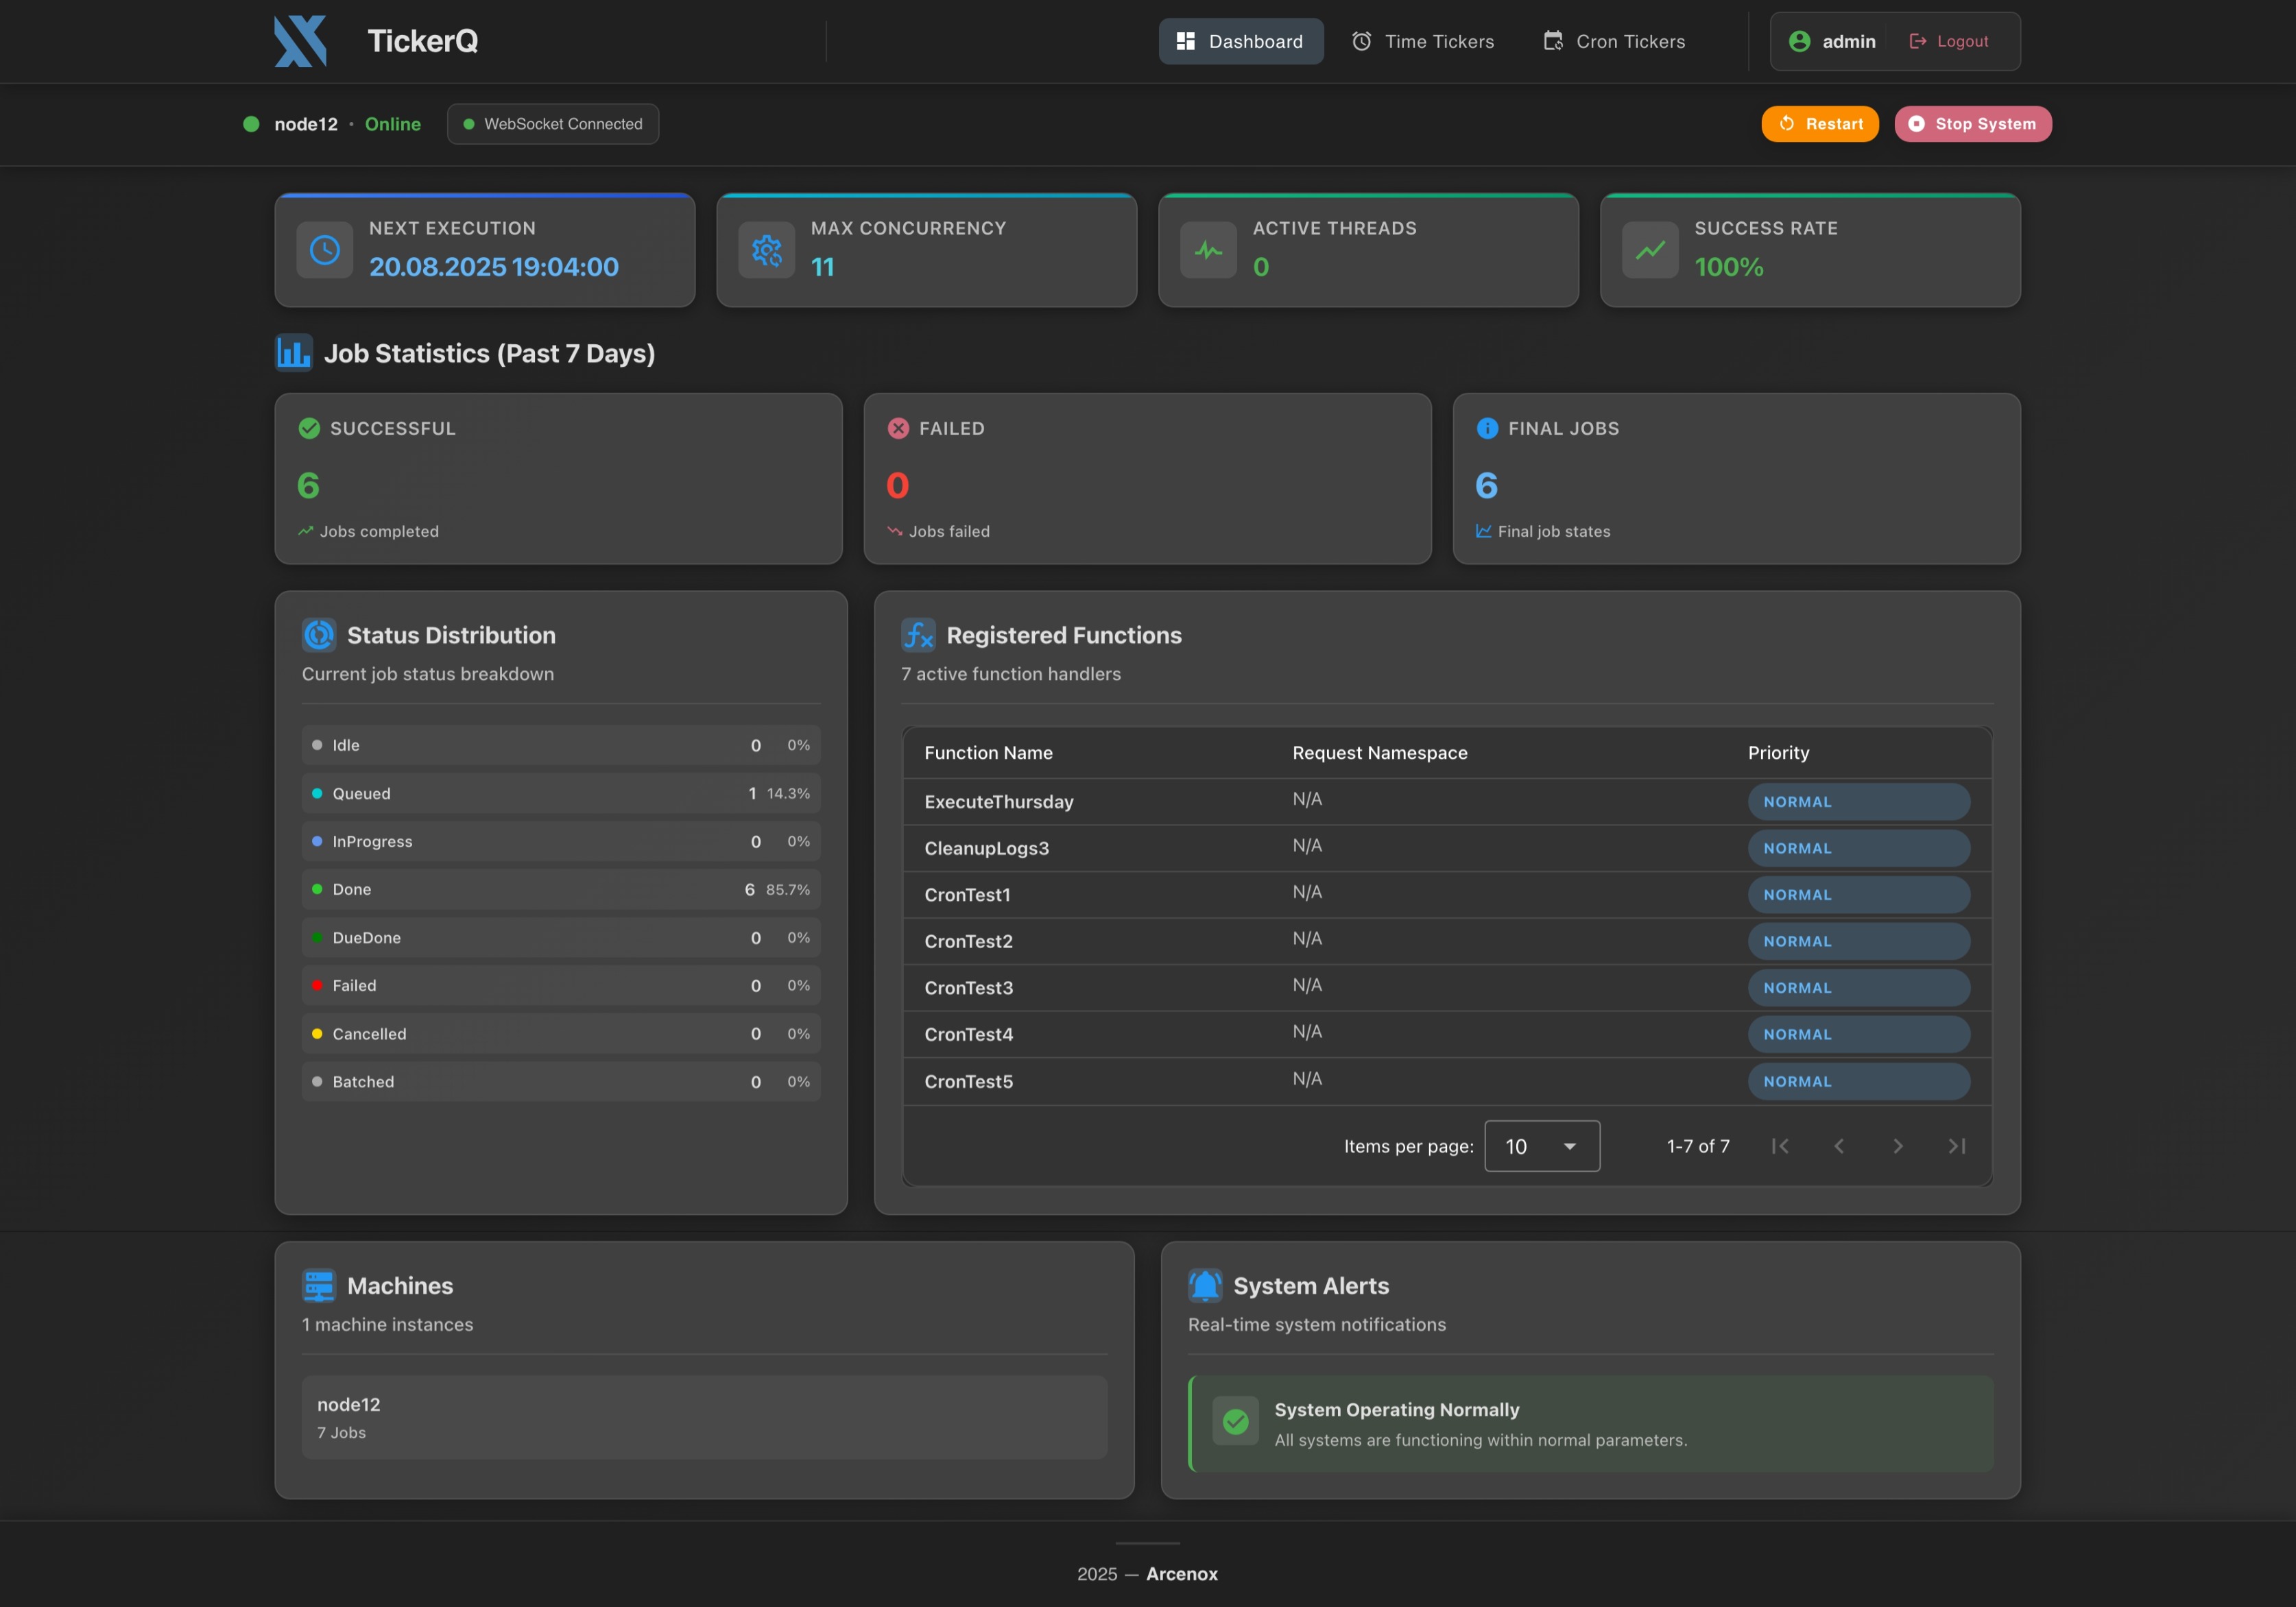This screenshot has height=1607, width=2296.
Task: Click the Next Execution clock icon
Action: [324, 250]
